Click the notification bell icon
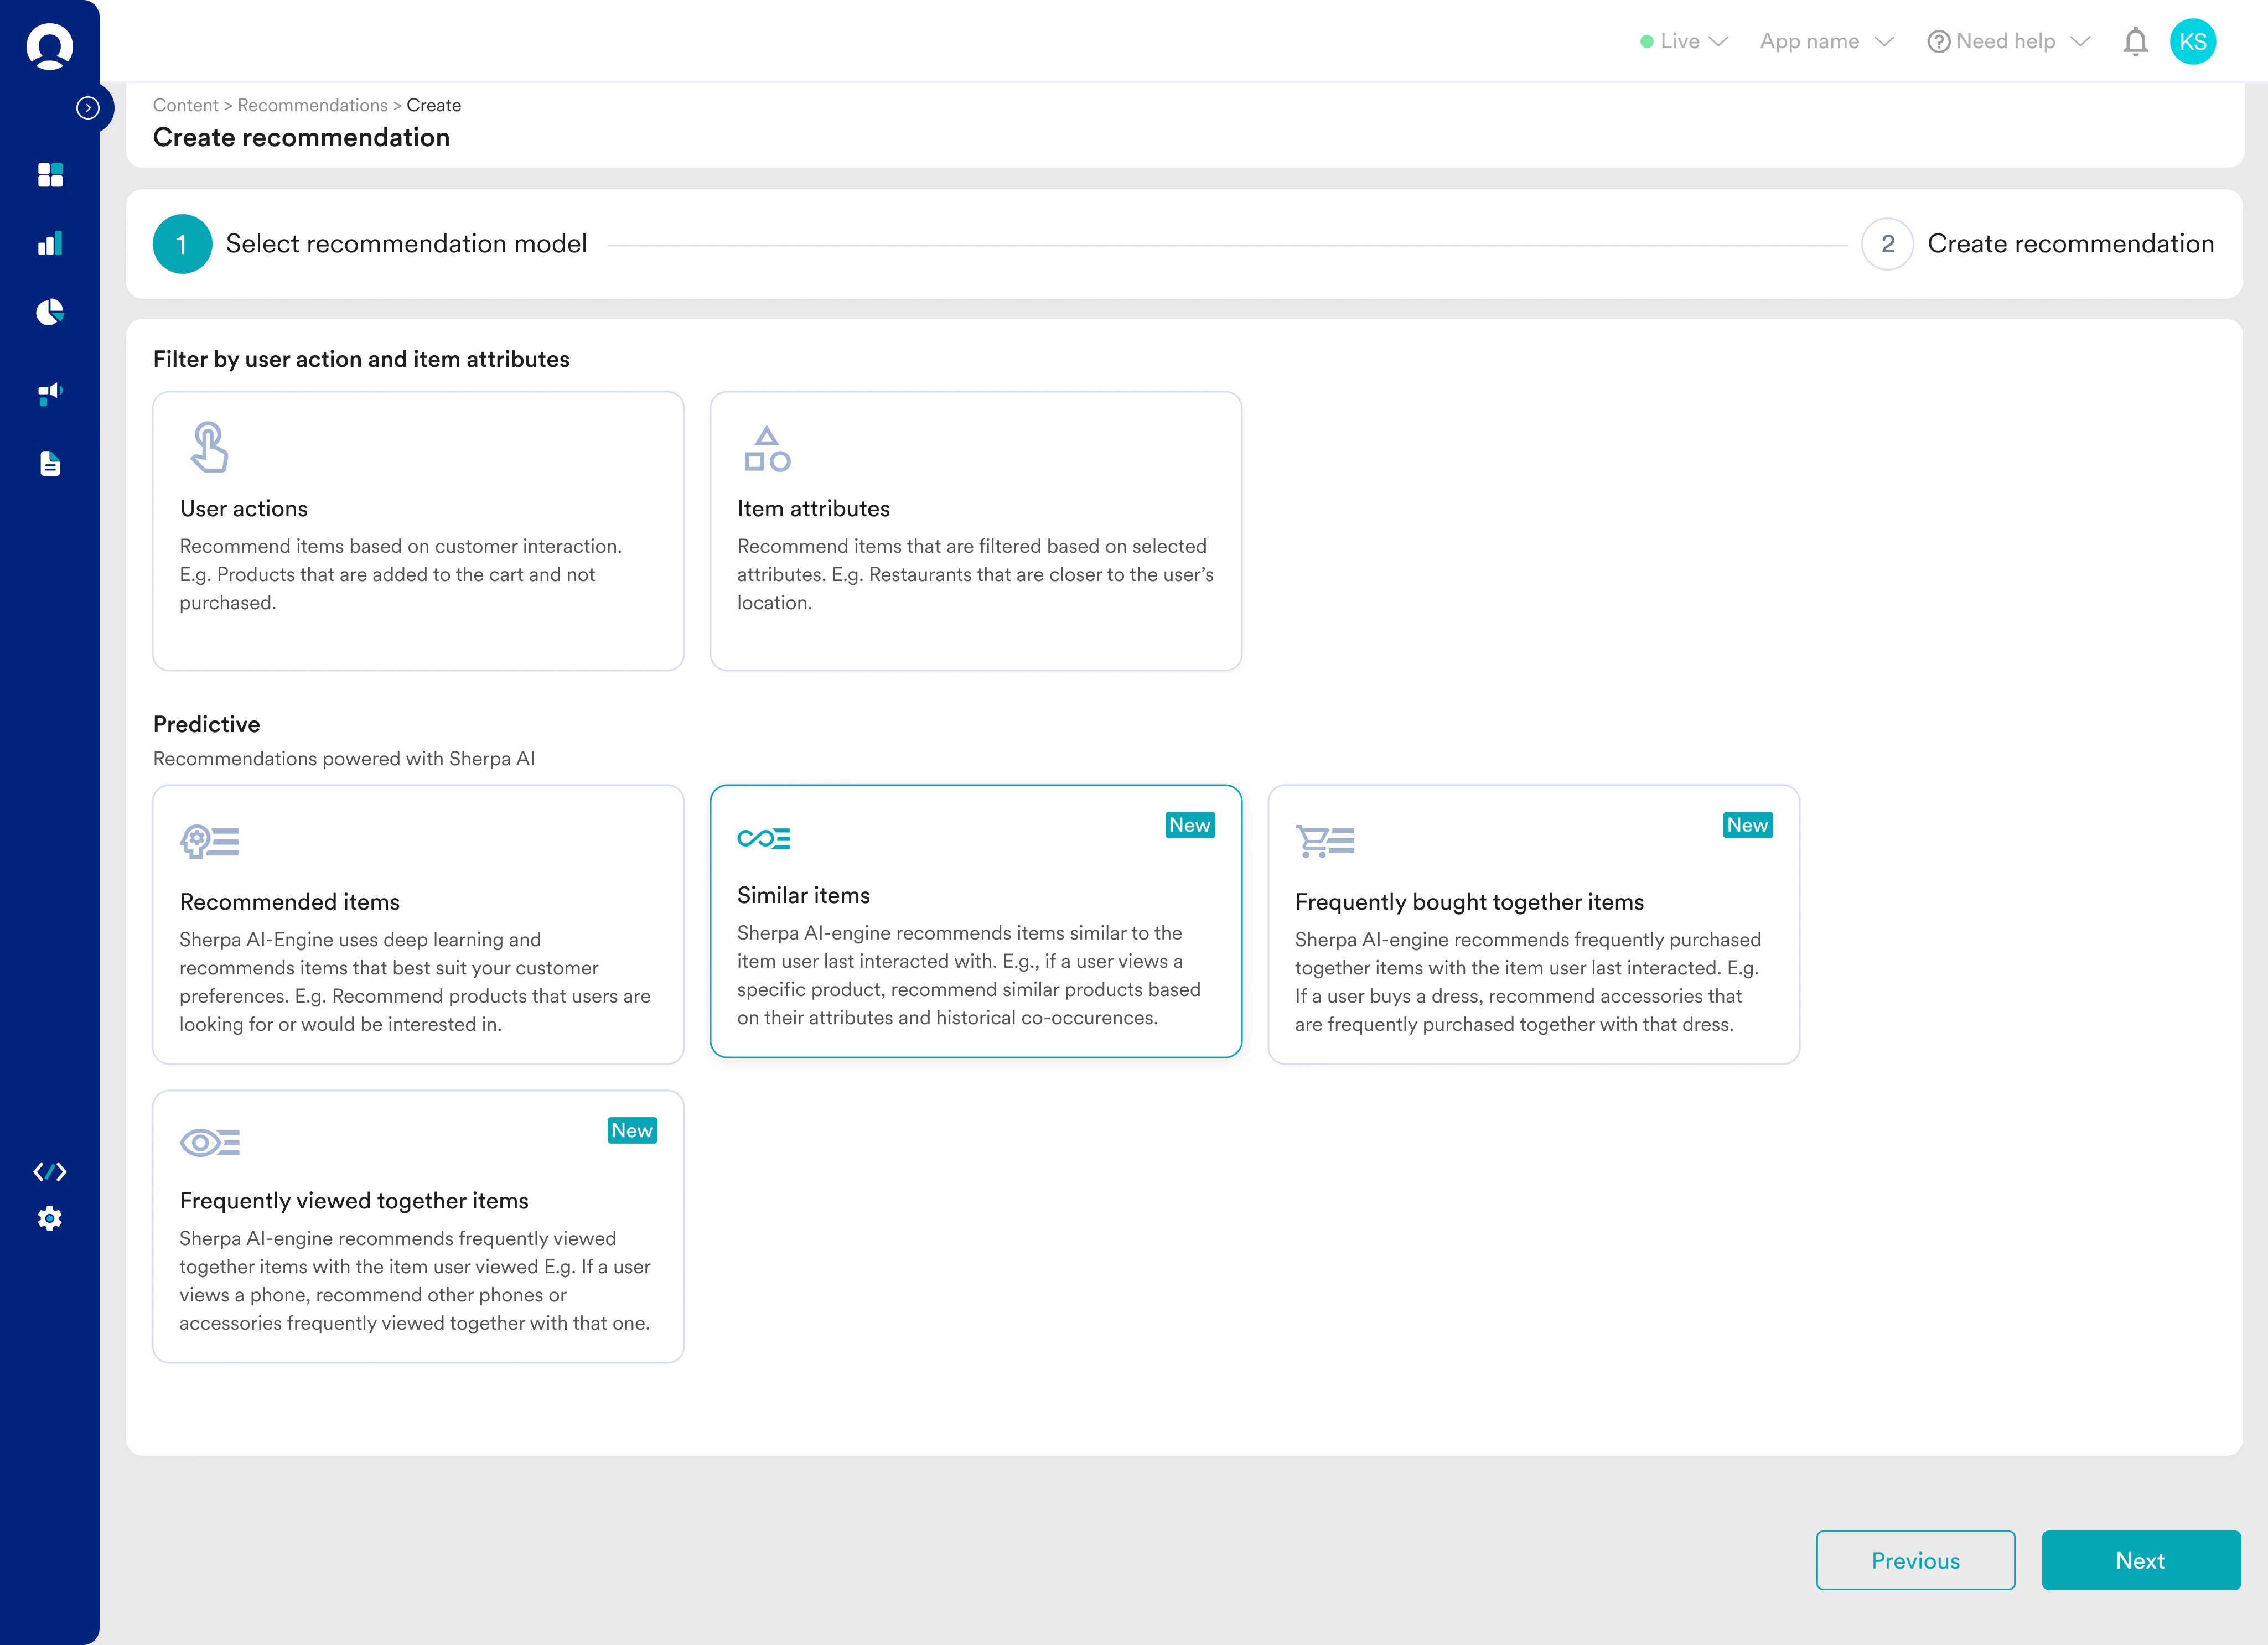The image size is (2268, 1645). tap(2135, 42)
